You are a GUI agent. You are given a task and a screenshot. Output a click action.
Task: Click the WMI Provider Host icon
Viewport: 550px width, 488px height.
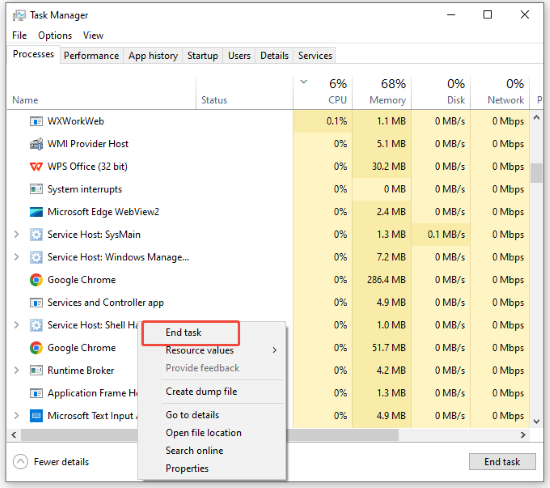click(x=36, y=144)
